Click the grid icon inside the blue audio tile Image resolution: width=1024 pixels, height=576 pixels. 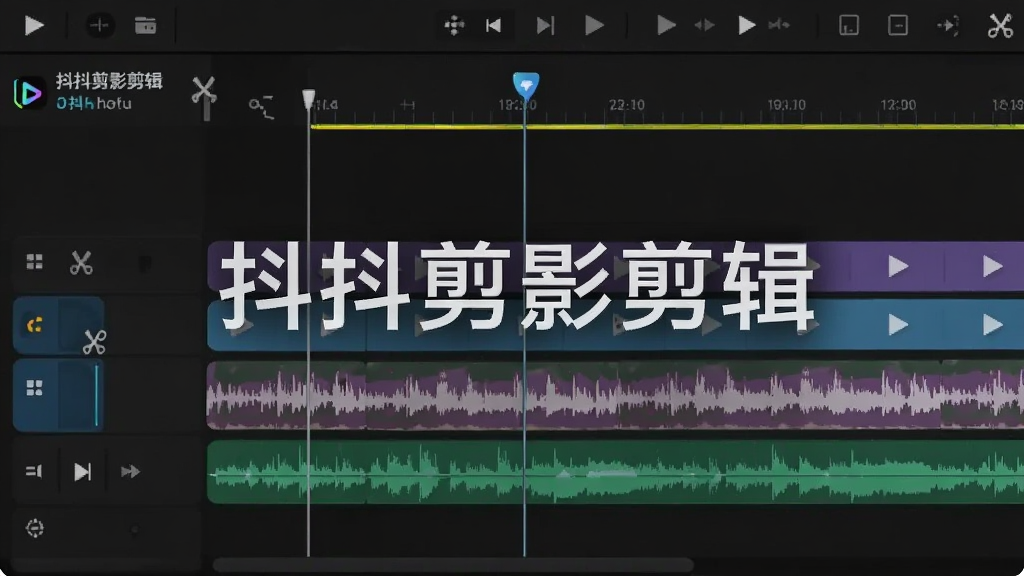[35, 388]
